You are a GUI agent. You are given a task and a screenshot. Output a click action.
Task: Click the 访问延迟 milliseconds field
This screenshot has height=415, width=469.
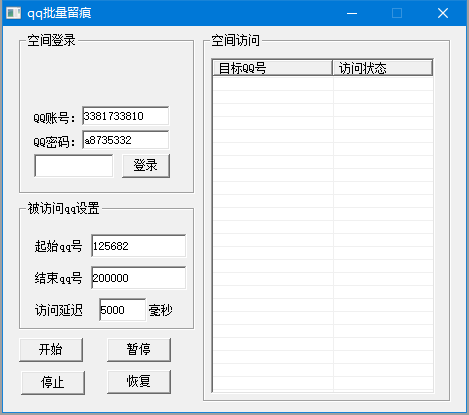(122, 310)
